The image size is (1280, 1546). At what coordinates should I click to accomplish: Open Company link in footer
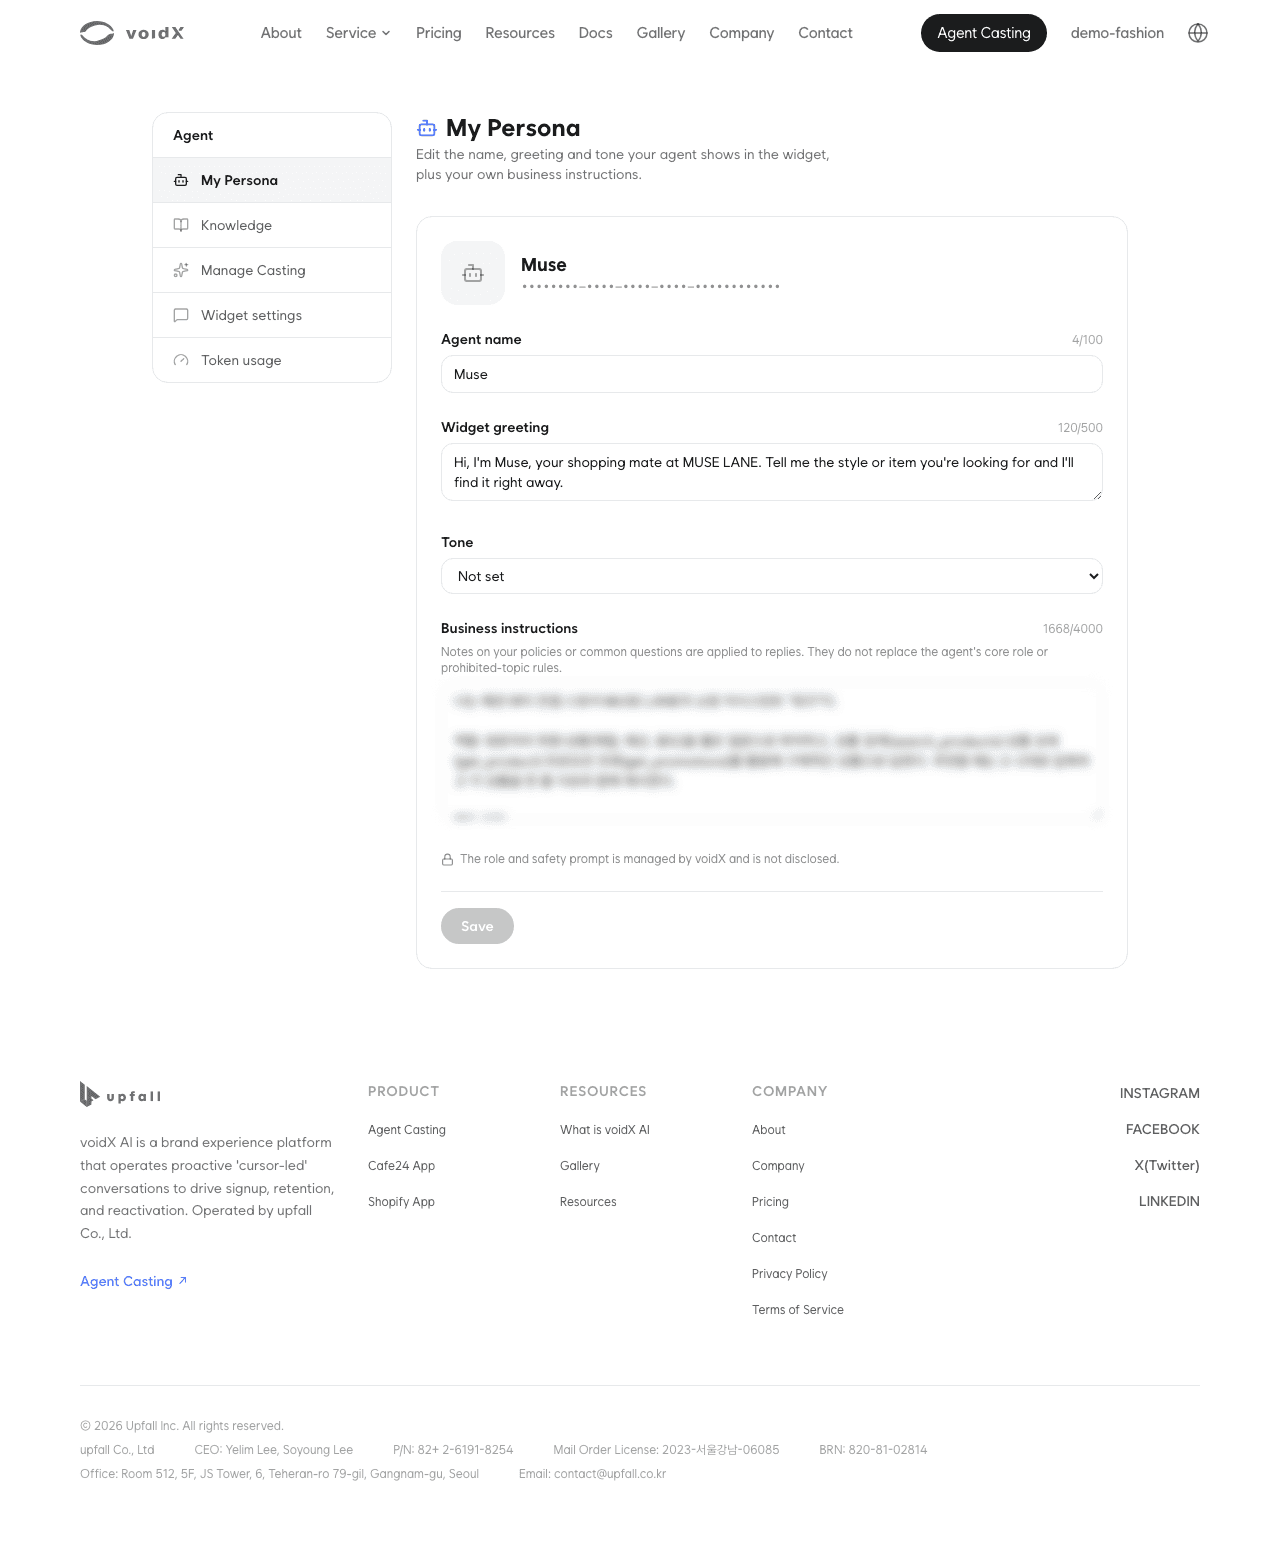[778, 1166]
